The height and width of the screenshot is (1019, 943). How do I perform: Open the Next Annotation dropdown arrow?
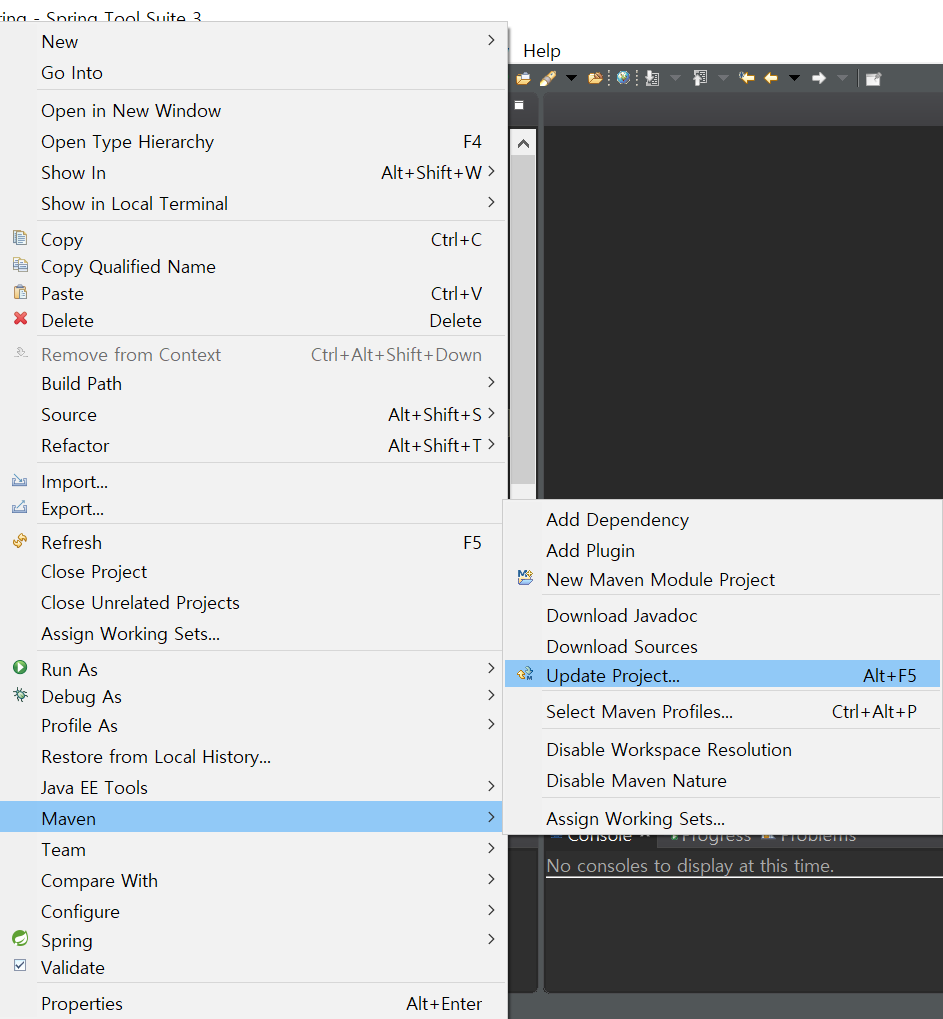(675, 78)
